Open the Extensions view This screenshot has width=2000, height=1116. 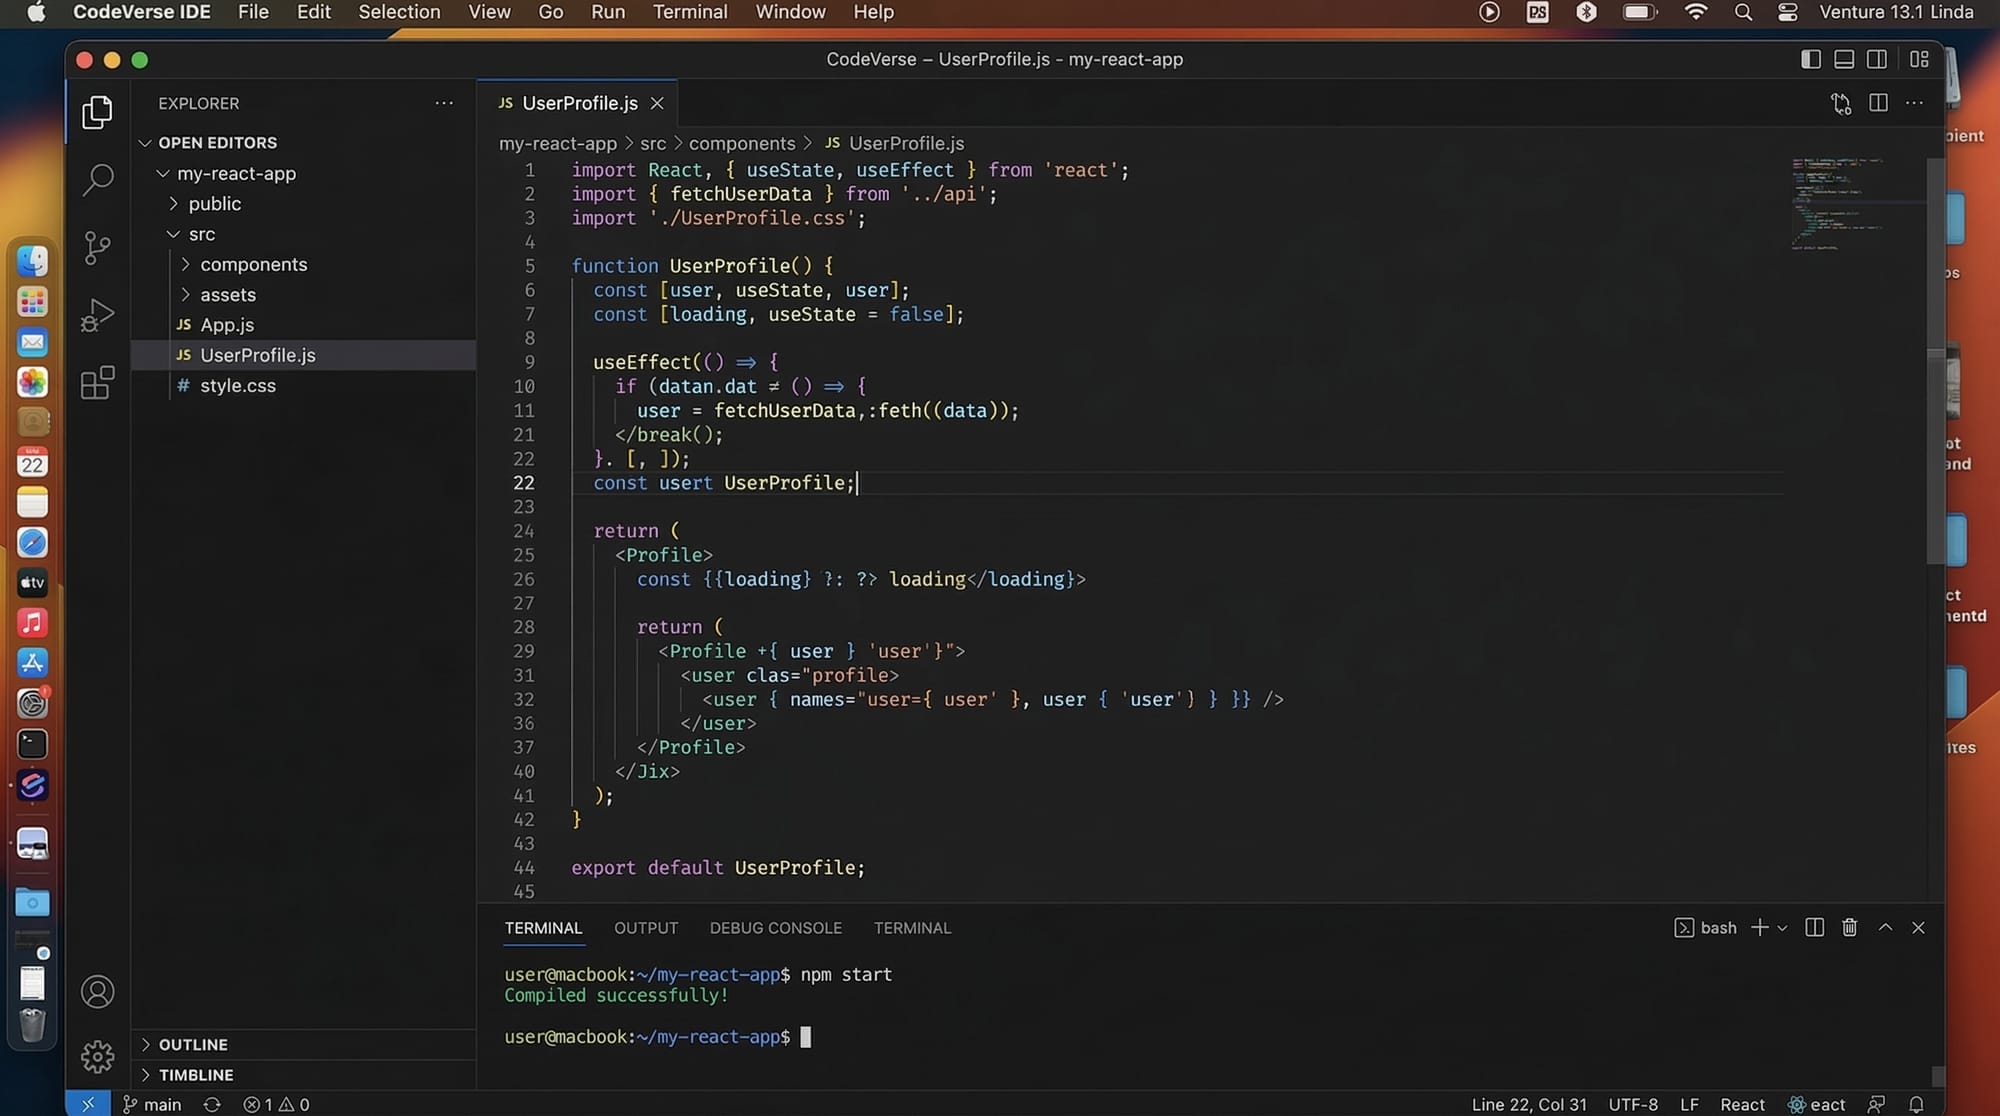click(x=97, y=383)
